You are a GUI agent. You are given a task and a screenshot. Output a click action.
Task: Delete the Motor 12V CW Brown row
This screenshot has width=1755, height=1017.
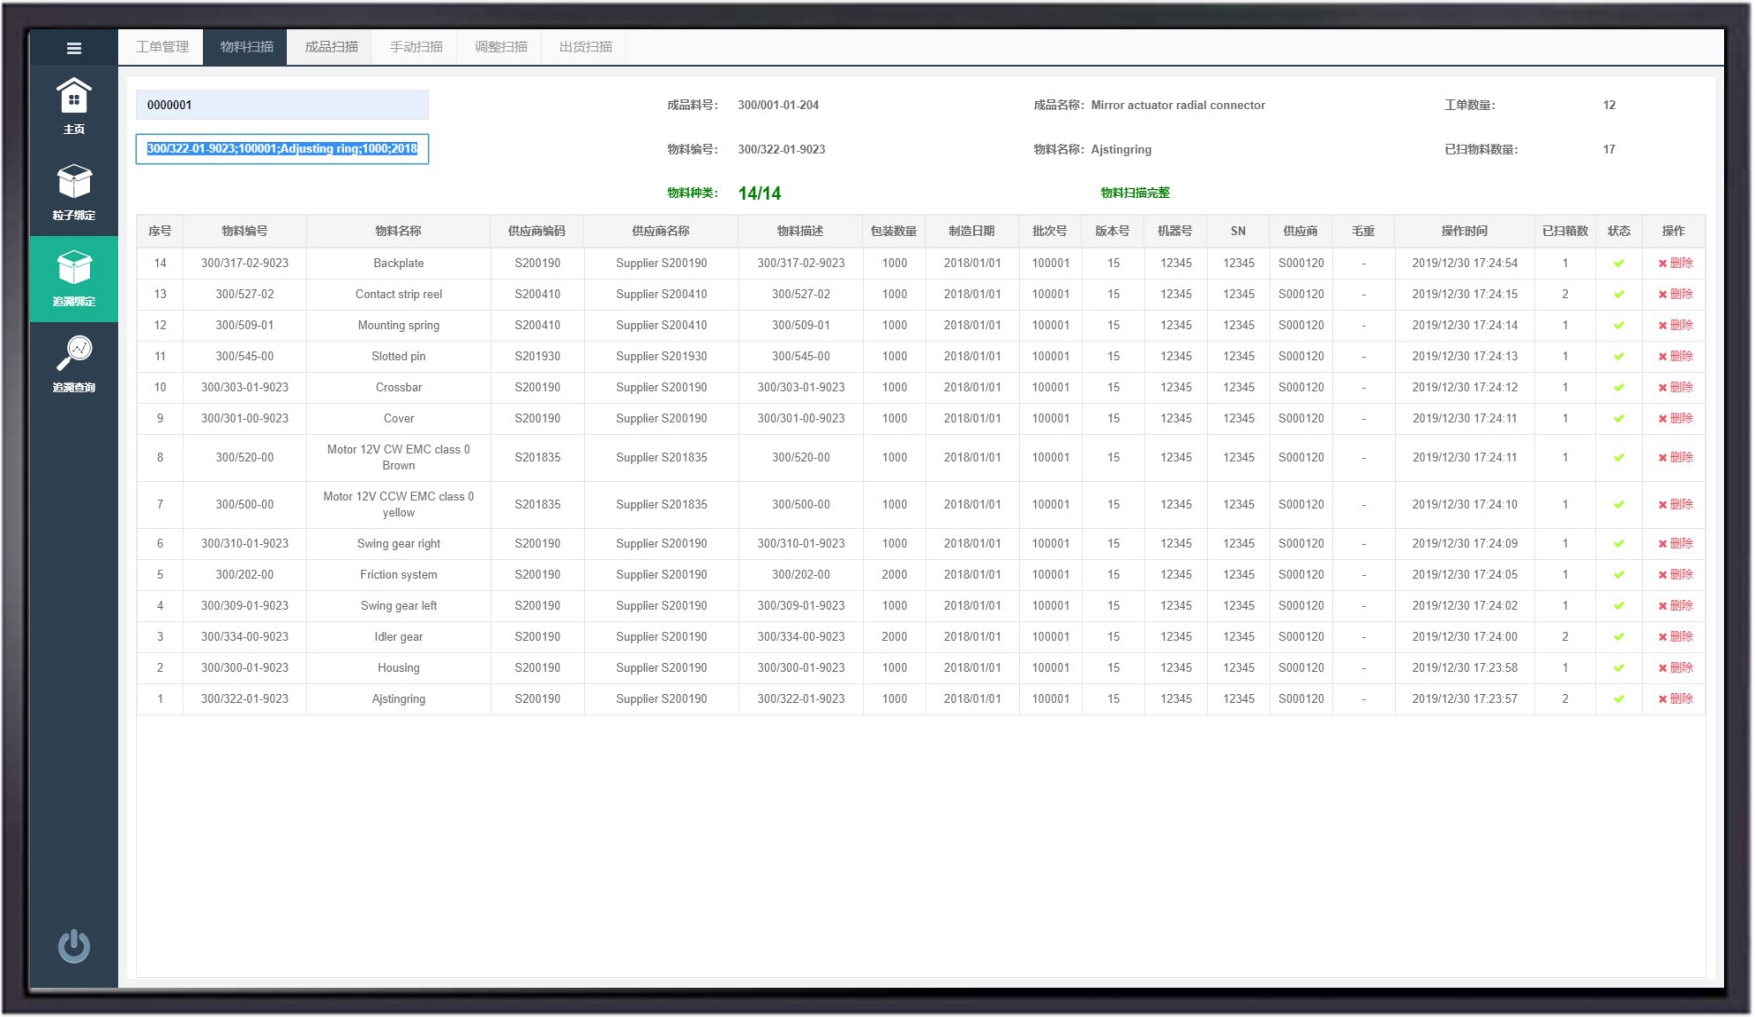pyautogui.click(x=1676, y=457)
